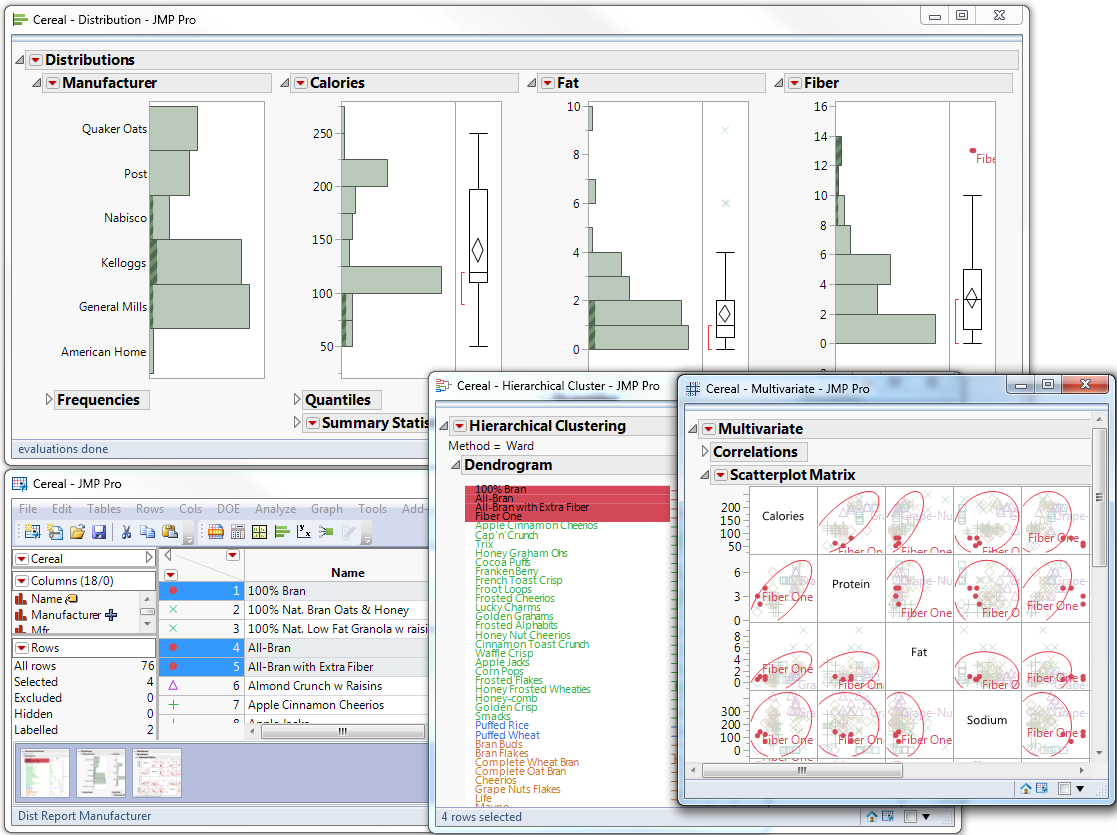Click the Name column header
The width and height of the screenshot is (1117, 835).
(x=348, y=573)
